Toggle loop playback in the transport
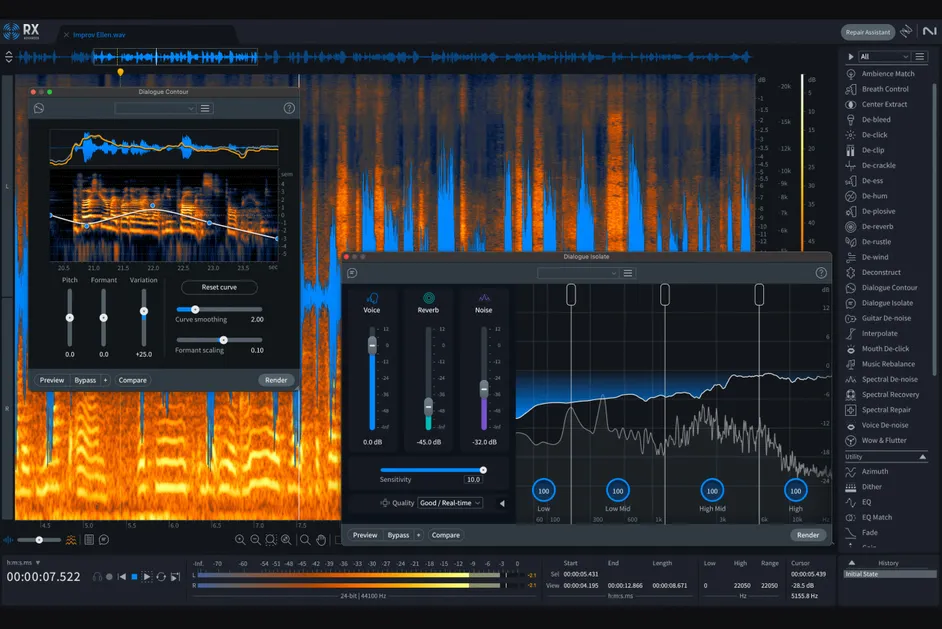The image size is (942, 629). [161, 577]
